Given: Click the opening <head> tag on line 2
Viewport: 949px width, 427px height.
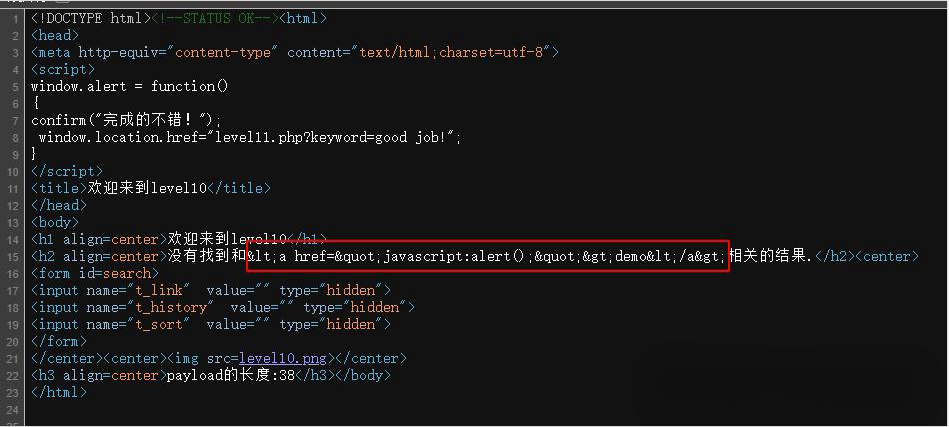Looking at the screenshot, I should [x=55, y=36].
